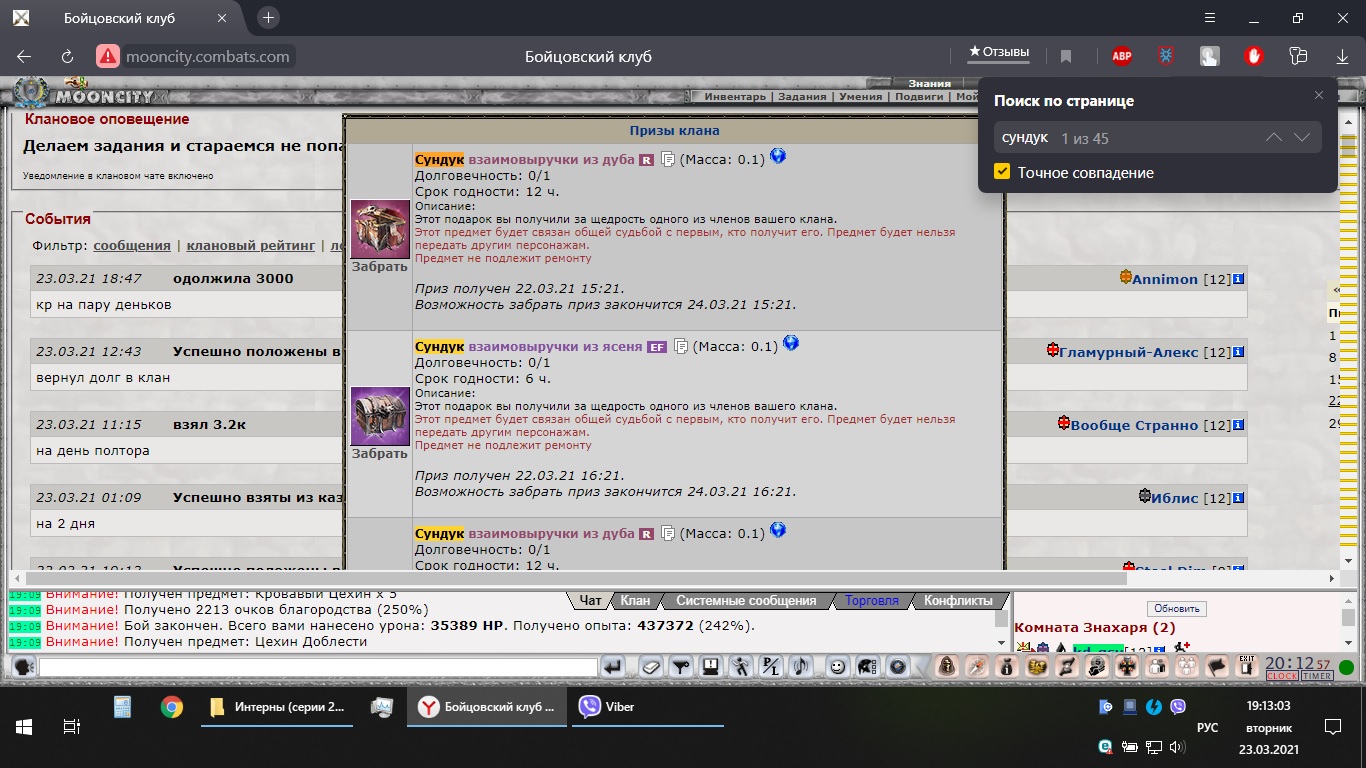This screenshot has width=1366, height=768.
Task: Click the info icon beside Иблис
Action: [1238, 498]
